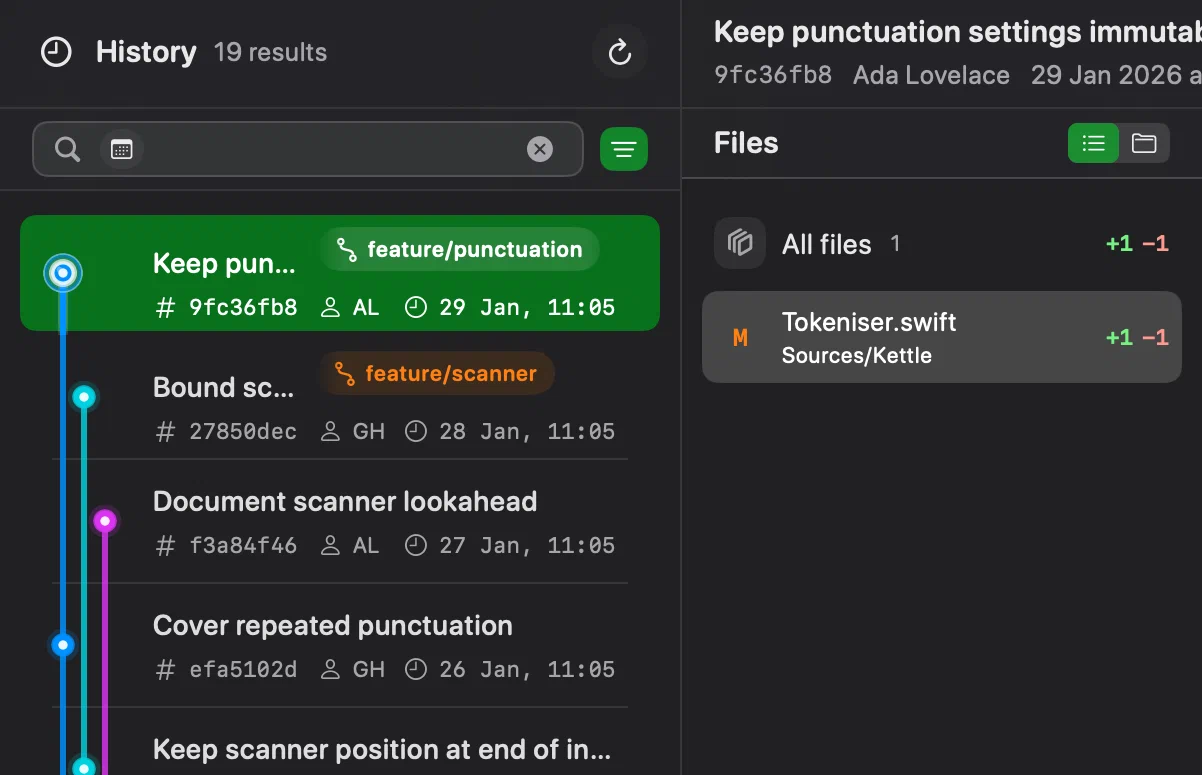
Task: Select commit 'Keep pun...' 9fc36fb8
Action: click(x=340, y=273)
